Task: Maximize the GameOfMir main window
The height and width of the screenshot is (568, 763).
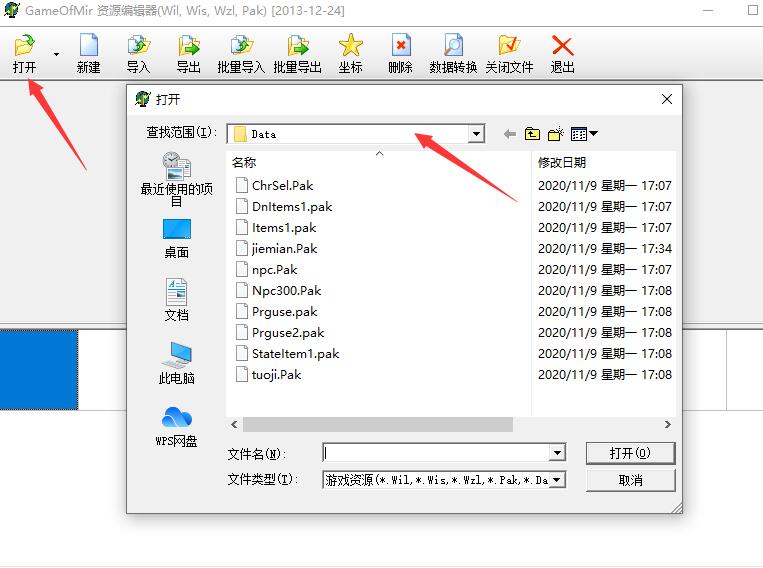Action: pos(753,10)
